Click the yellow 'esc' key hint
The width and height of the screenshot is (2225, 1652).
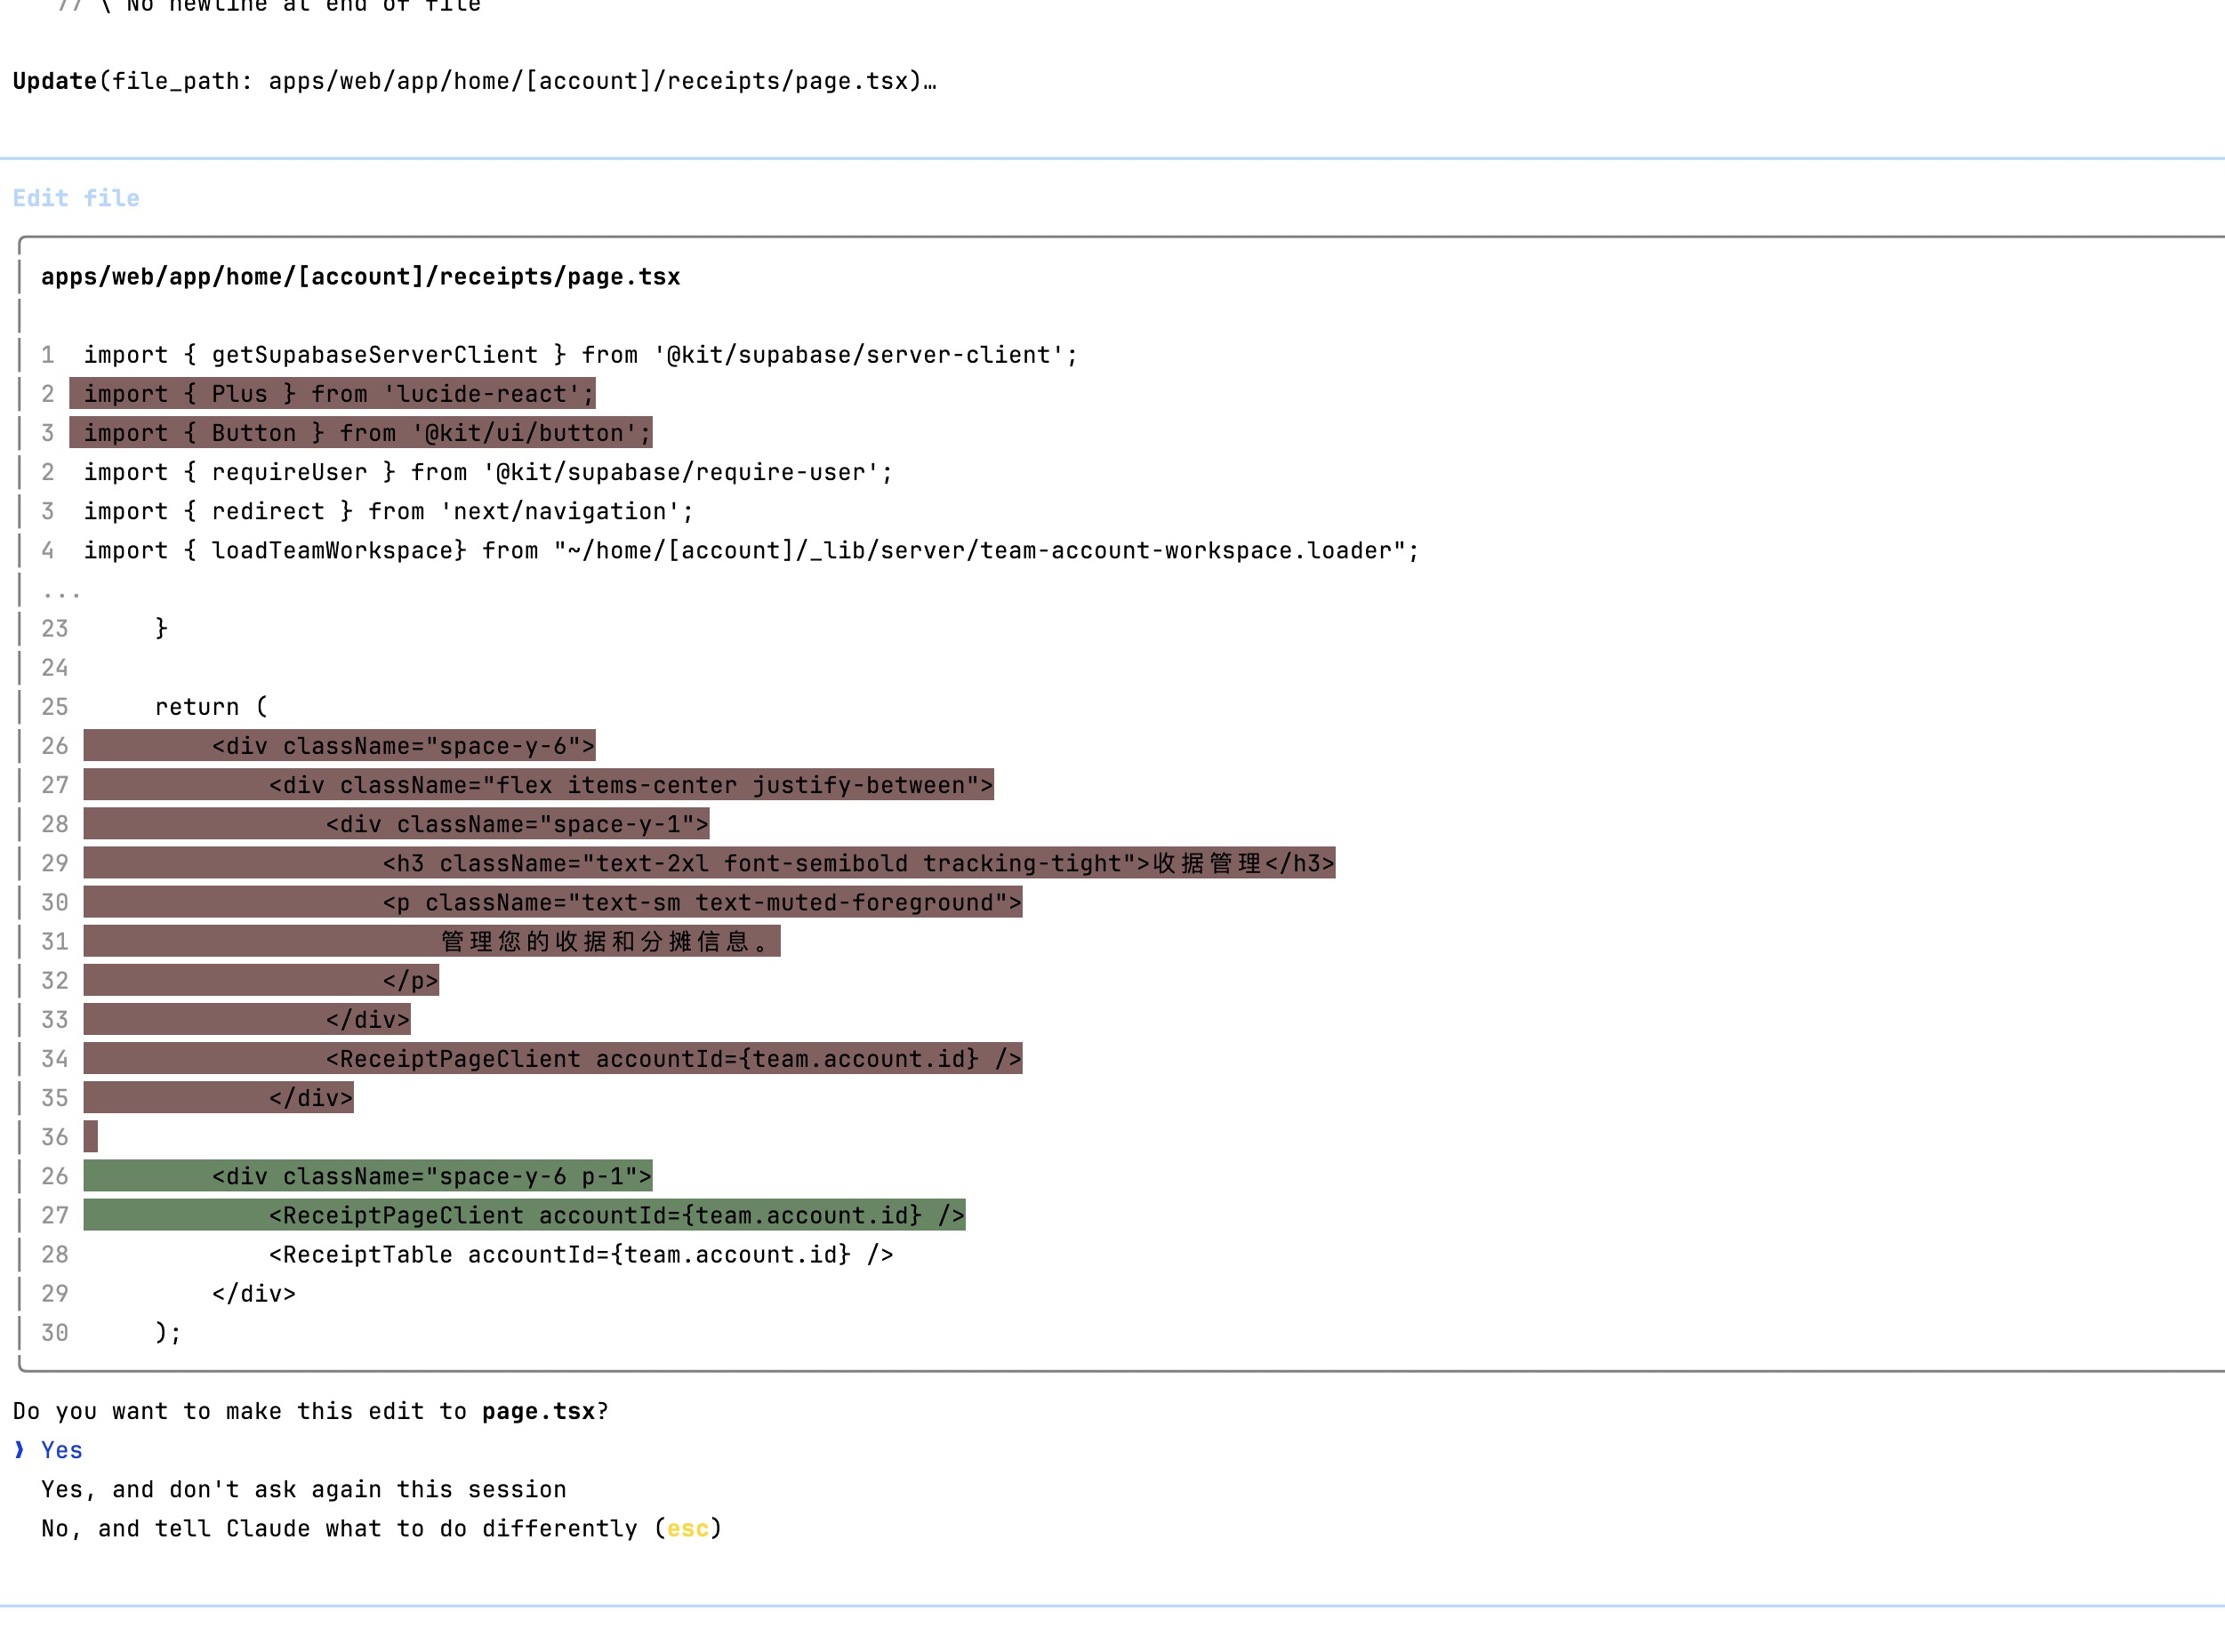[688, 1528]
